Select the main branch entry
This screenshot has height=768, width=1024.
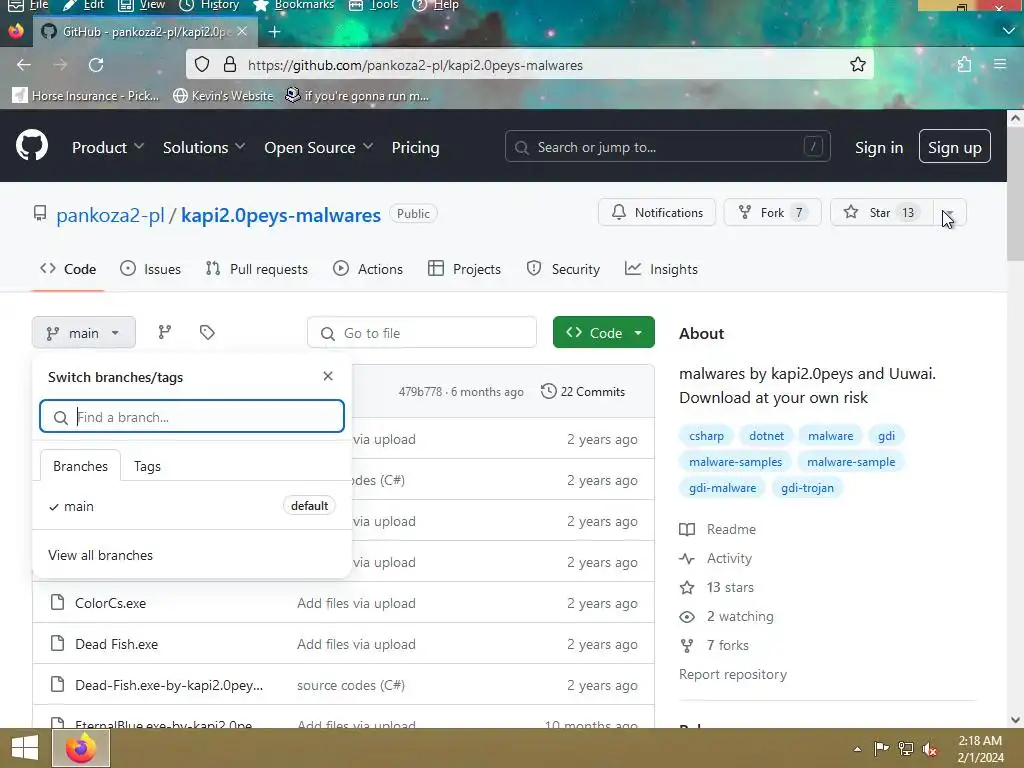point(191,506)
